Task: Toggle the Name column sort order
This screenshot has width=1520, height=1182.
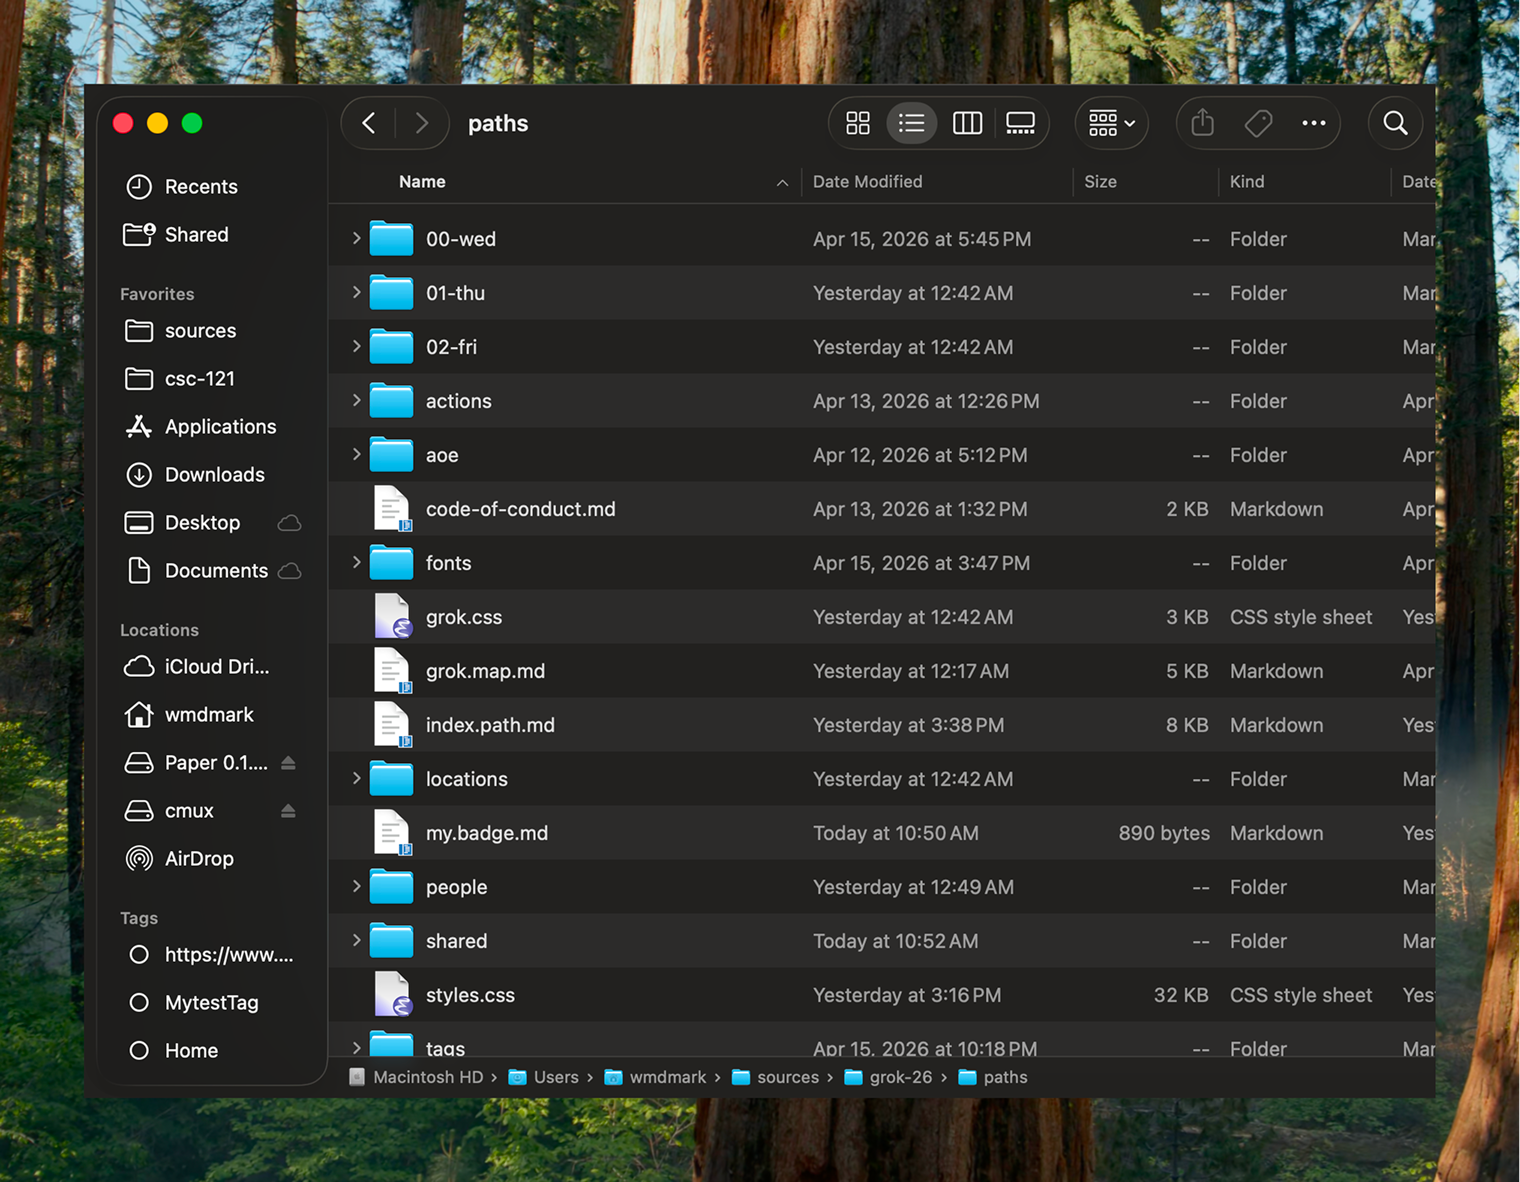Action: coord(422,181)
